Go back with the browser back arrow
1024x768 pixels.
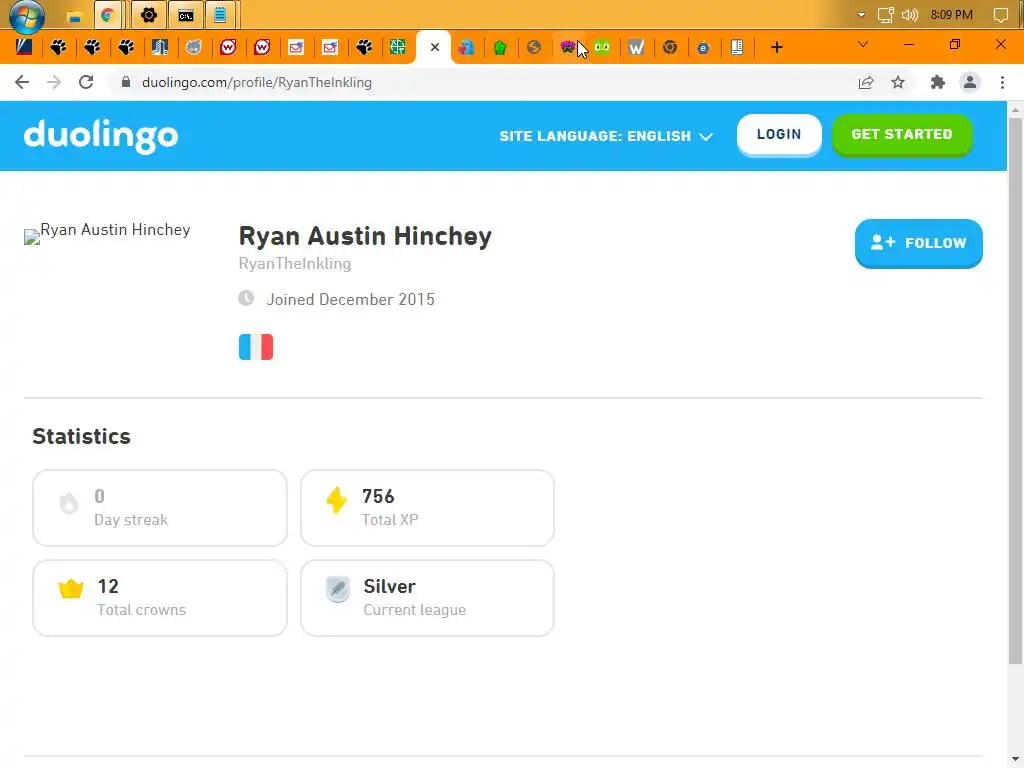click(x=22, y=82)
